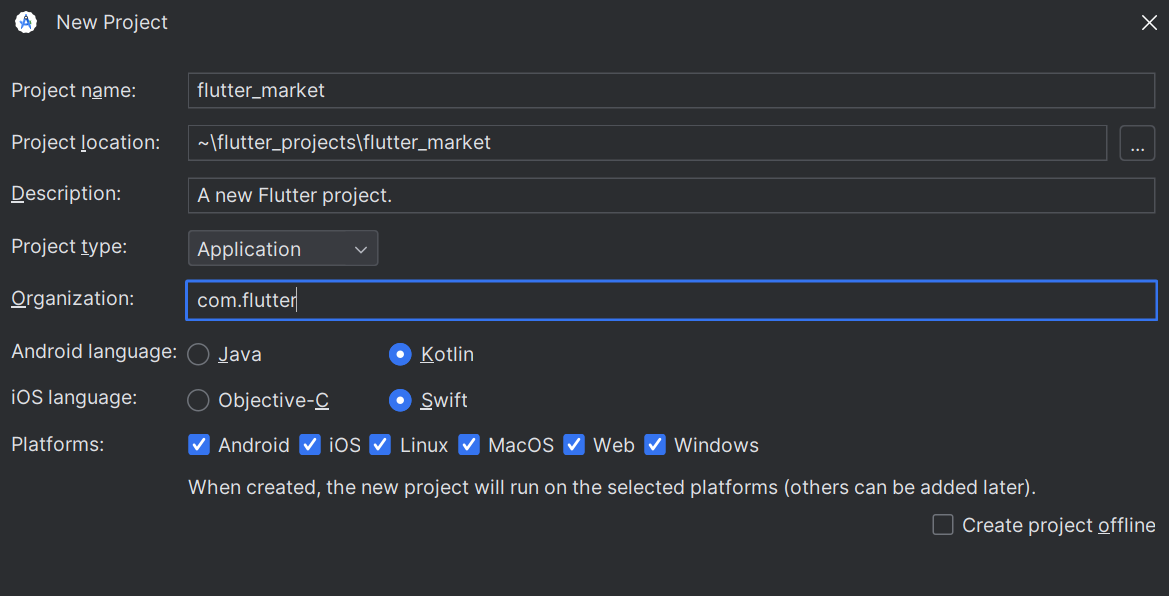This screenshot has height=596, width=1169.
Task: Uncheck the Android platform checkbox
Action: tap(199, 445)
